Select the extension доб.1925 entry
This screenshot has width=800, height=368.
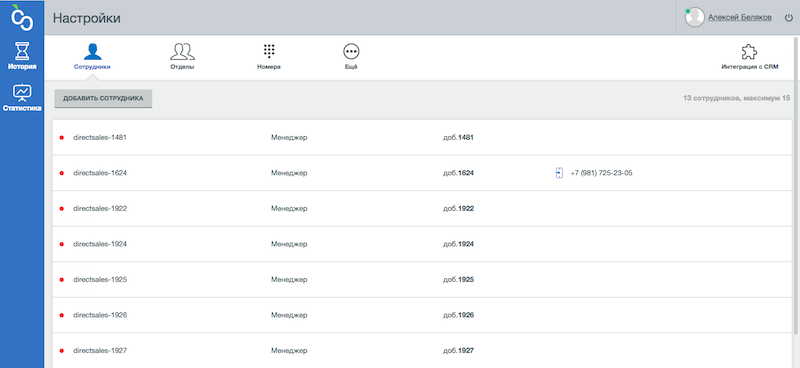[458, 280]
